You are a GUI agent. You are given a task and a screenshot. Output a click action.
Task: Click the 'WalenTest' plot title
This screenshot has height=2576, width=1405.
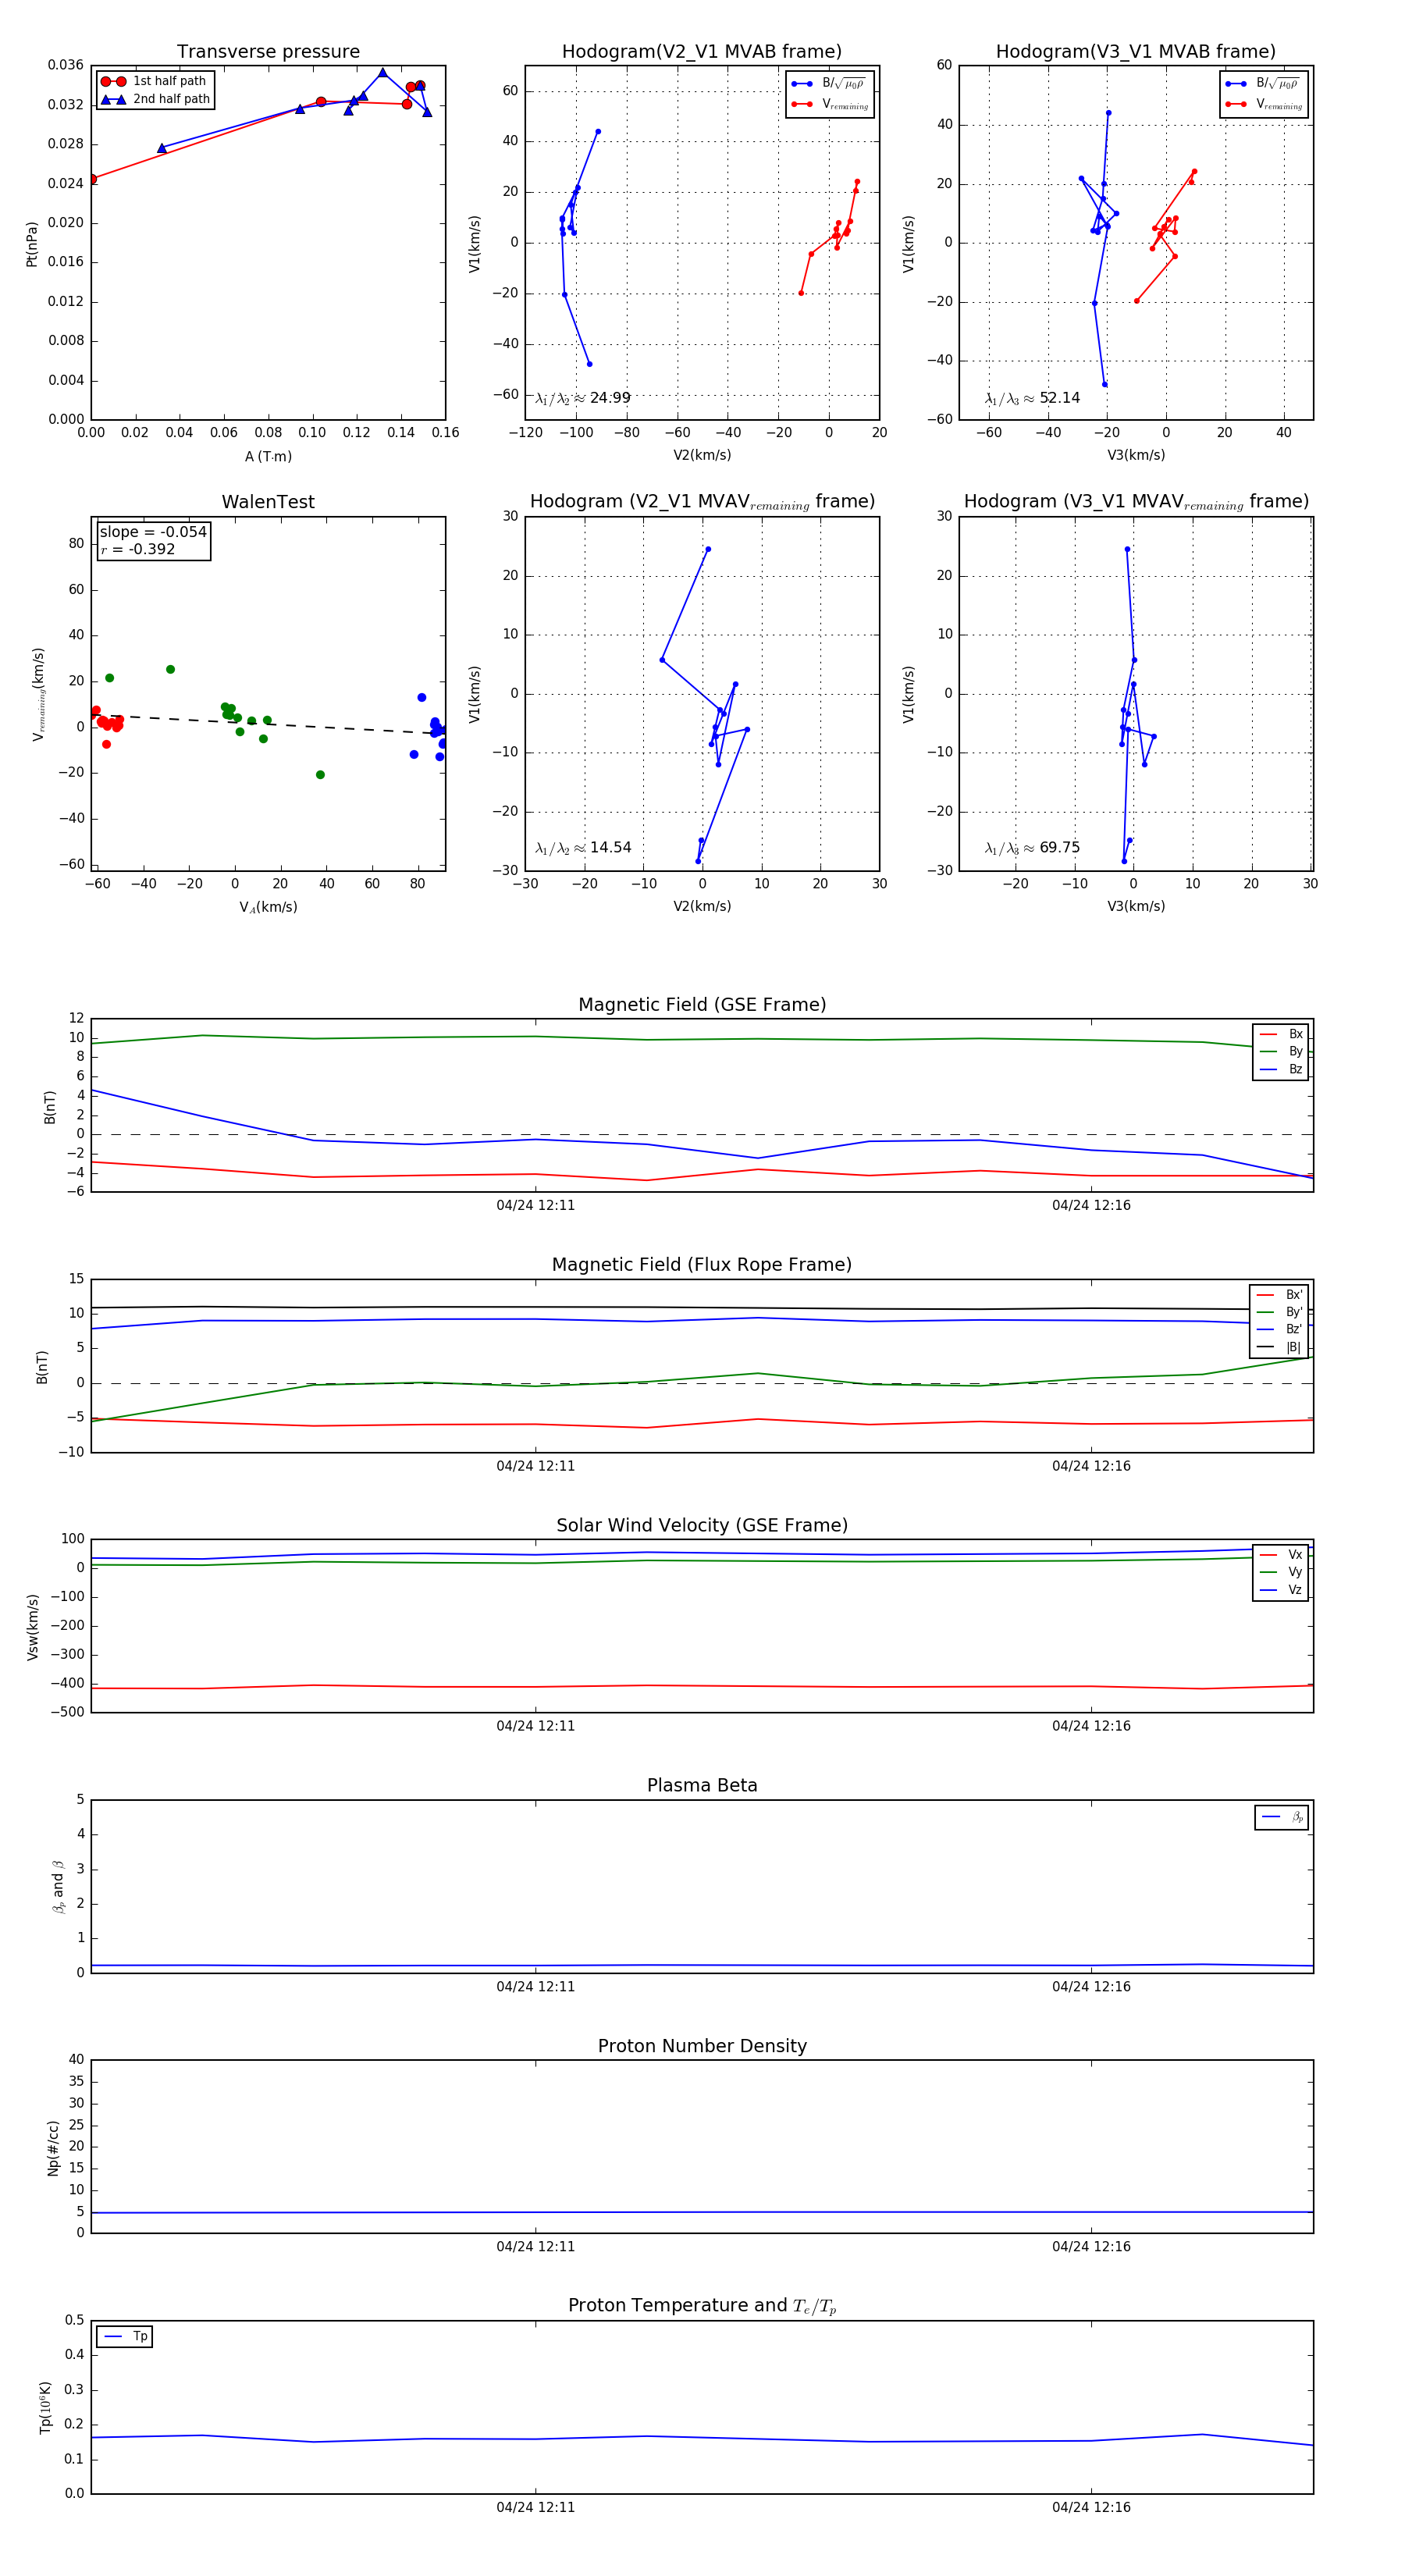tap(268, 502)
